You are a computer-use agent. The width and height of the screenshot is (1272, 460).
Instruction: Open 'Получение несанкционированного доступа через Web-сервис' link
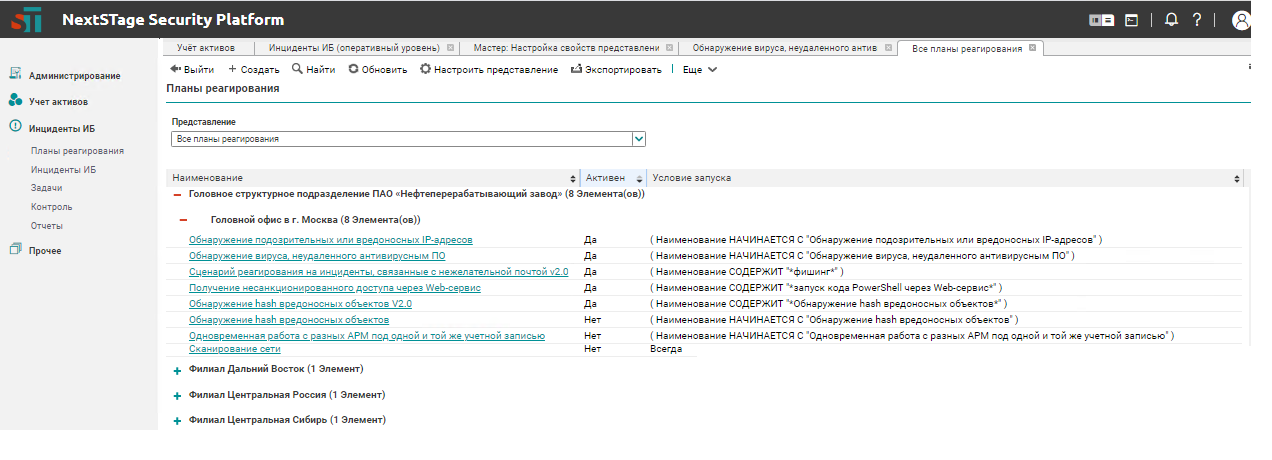(x=335, y=287)
